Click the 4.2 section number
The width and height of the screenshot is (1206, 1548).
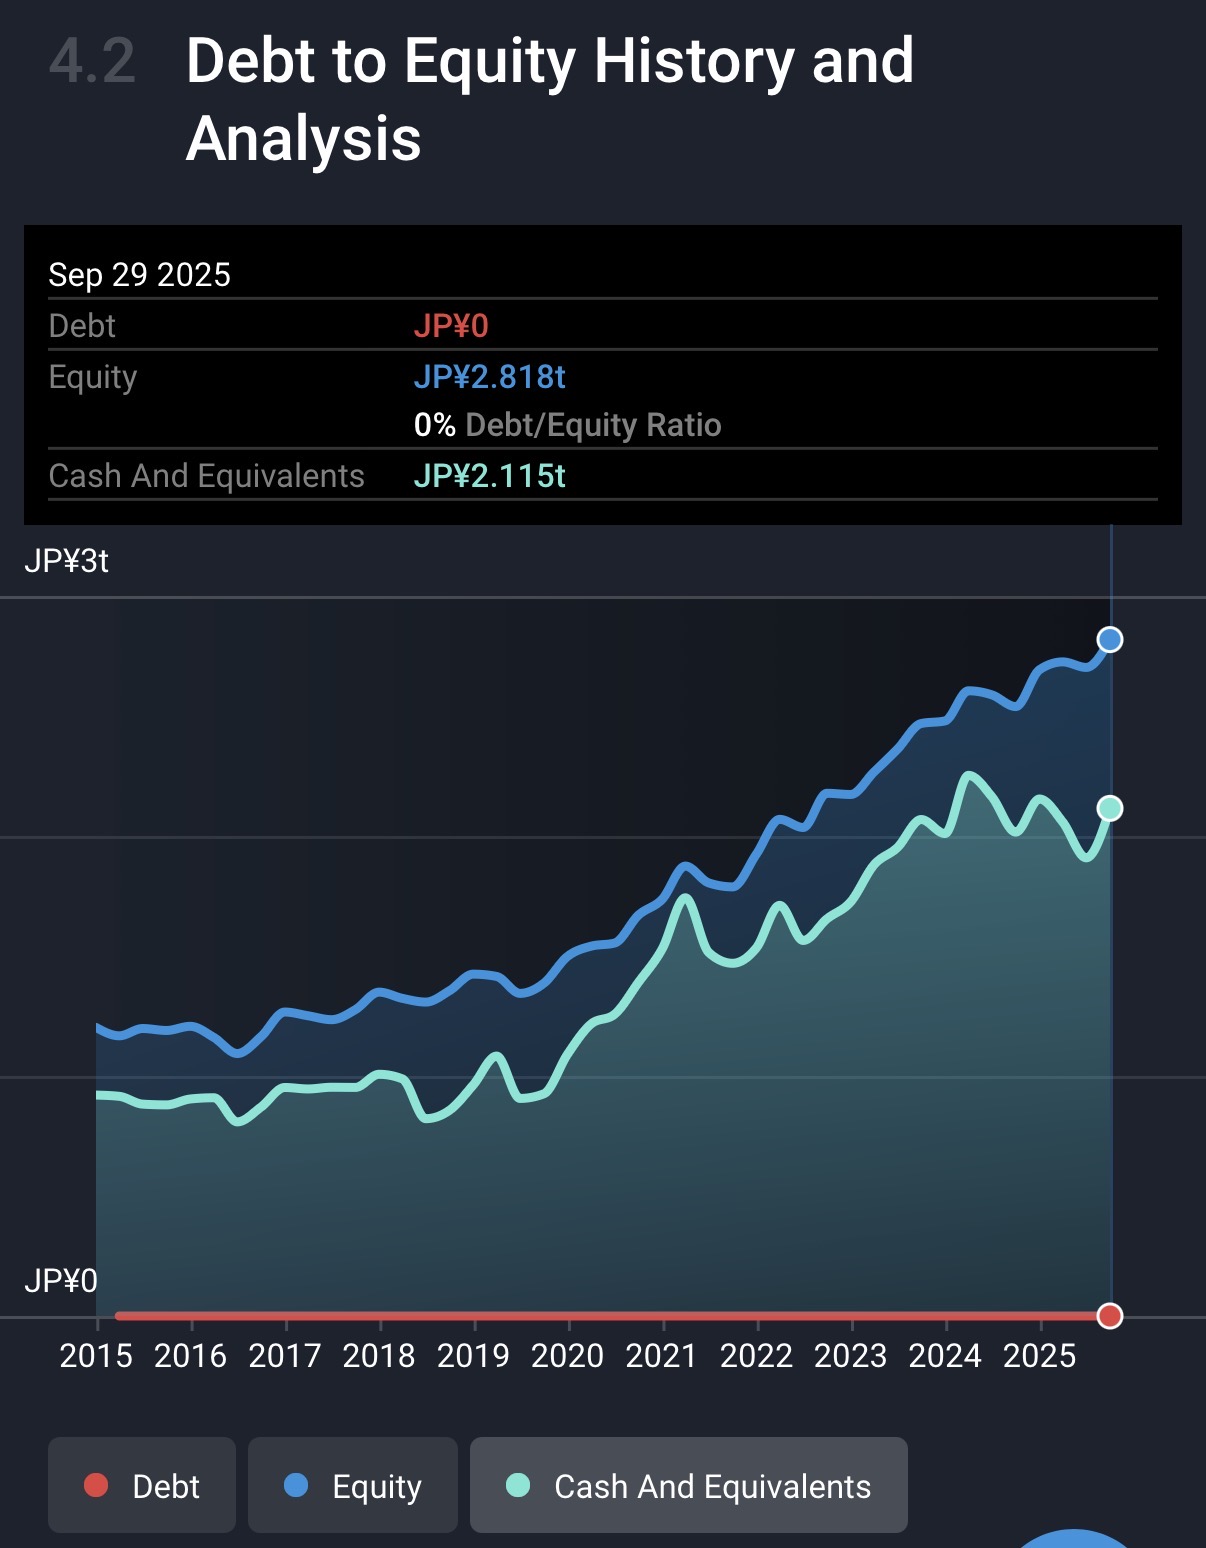pos(92,61)
